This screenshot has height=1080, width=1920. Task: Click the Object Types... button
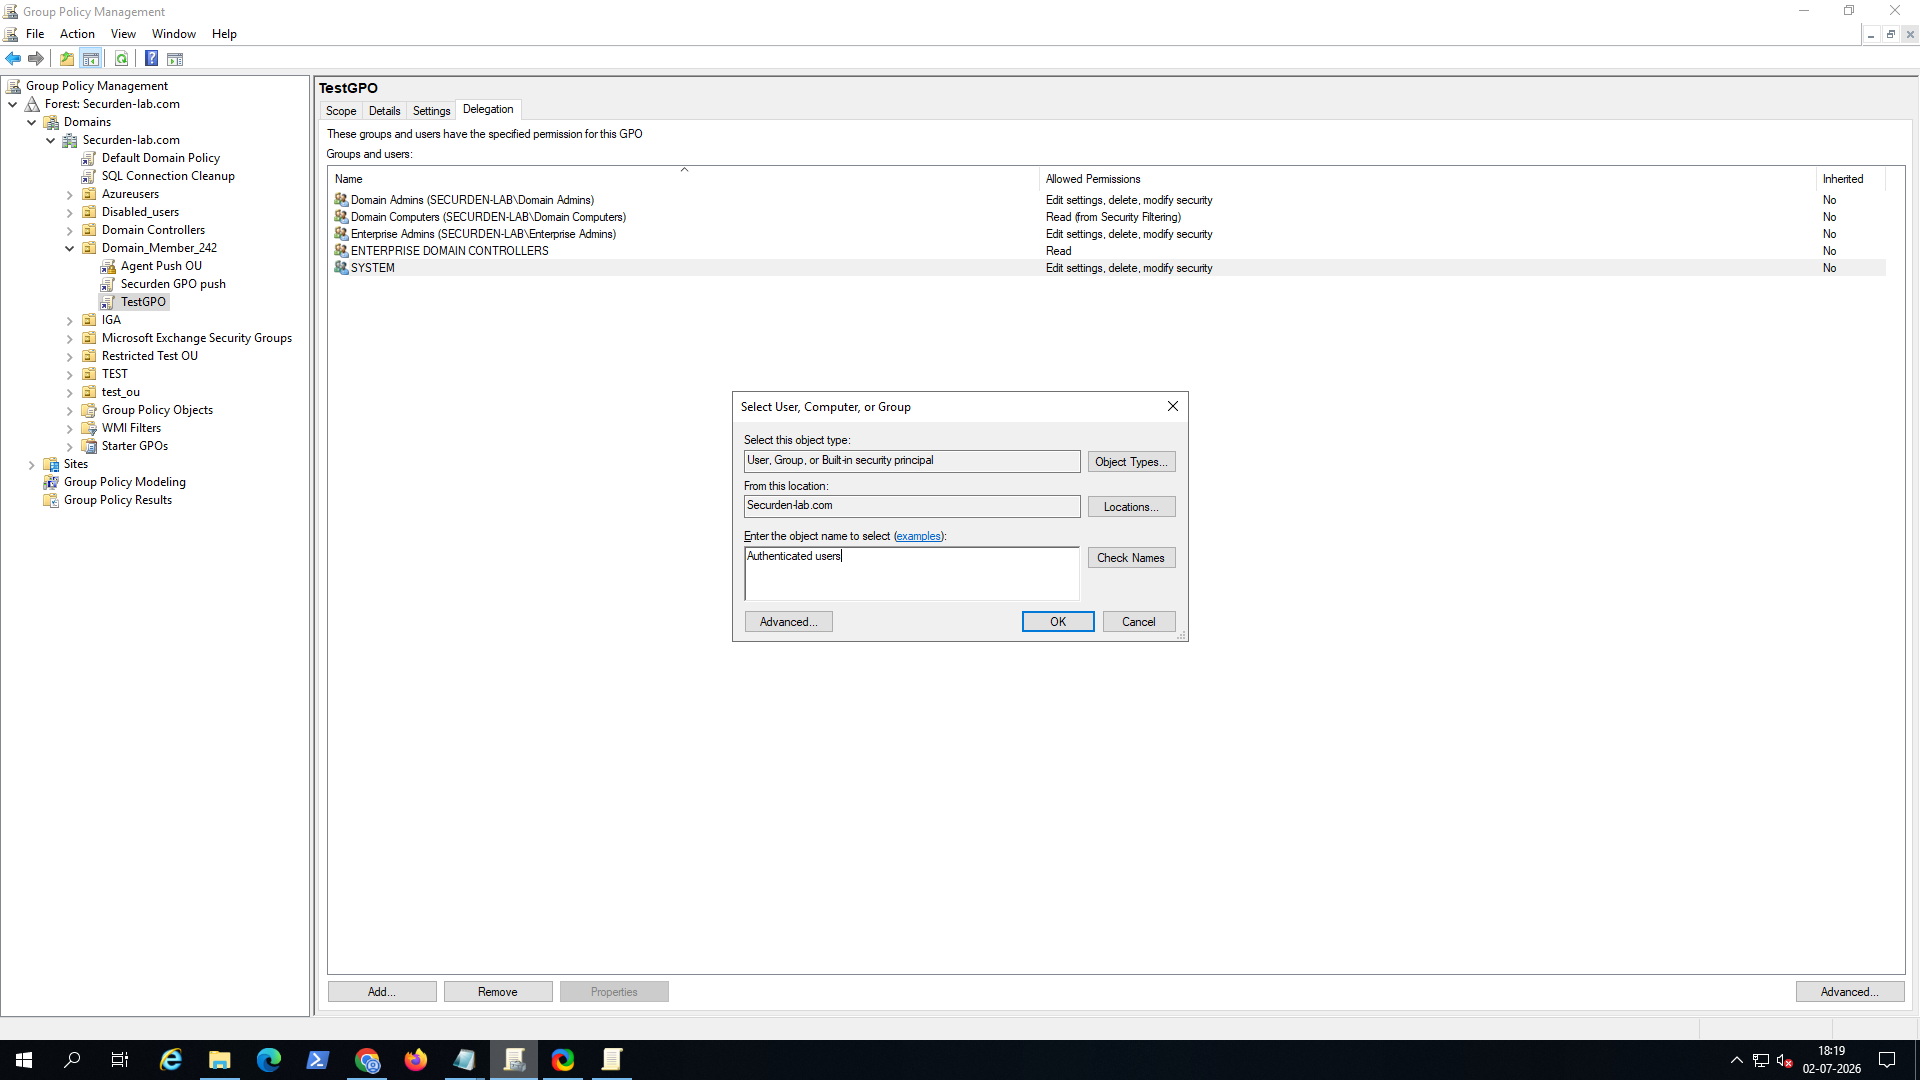(x=1131, y=462)
